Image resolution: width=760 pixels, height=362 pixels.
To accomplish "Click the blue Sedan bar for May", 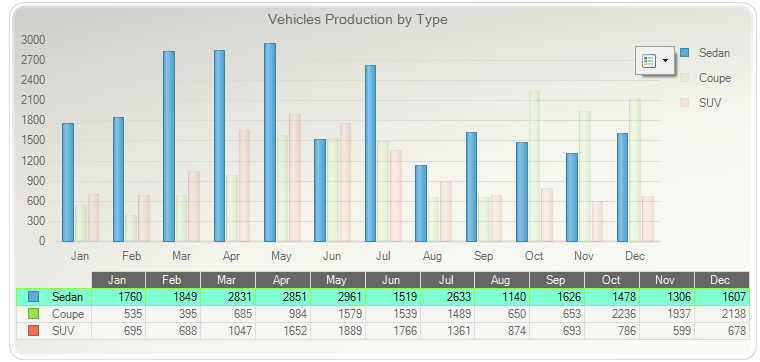I will click(x=270, y=142).
